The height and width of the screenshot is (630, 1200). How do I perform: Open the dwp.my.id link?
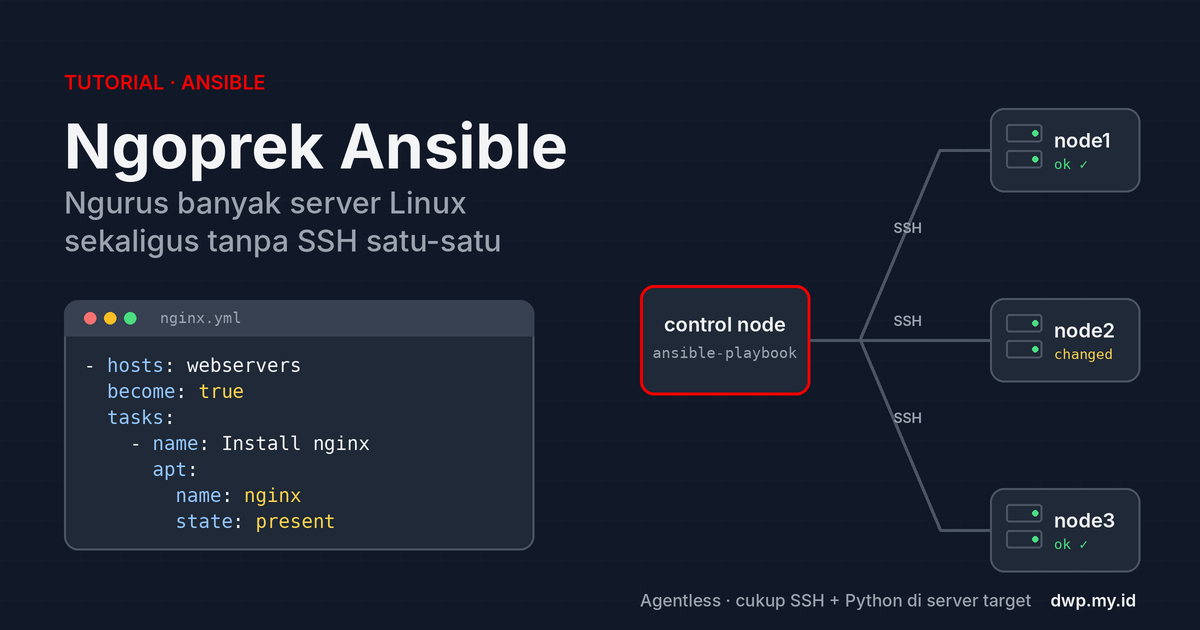tap(1093, 601)
